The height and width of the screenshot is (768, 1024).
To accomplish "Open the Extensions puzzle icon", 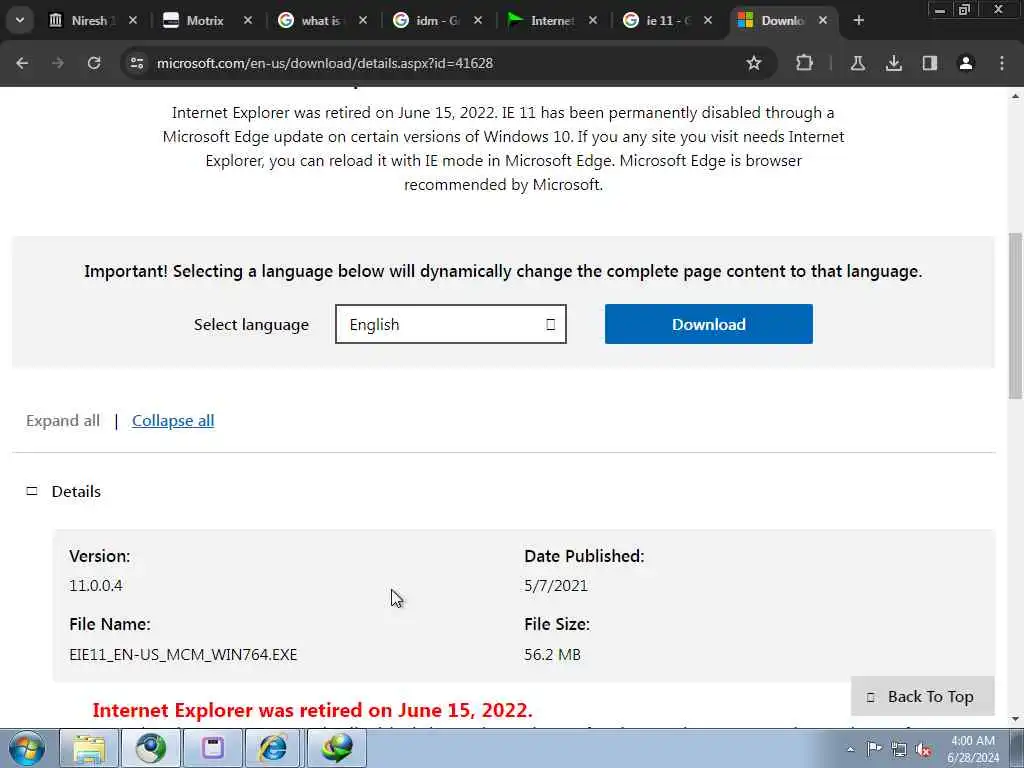I will 805,63.
